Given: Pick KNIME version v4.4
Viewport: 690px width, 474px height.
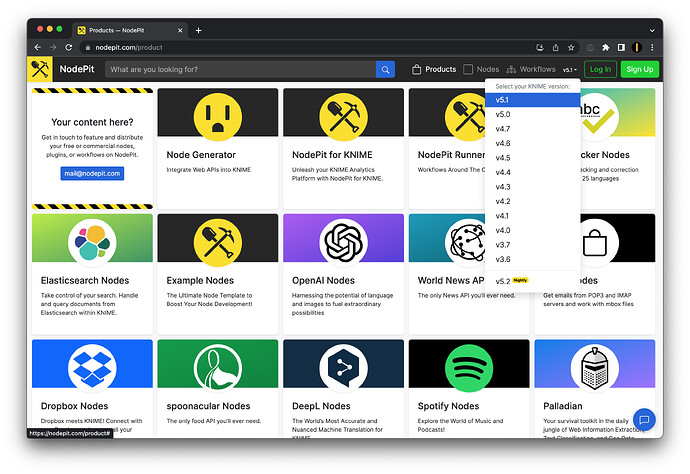Looking at the screenshot, I should [532, 173].
